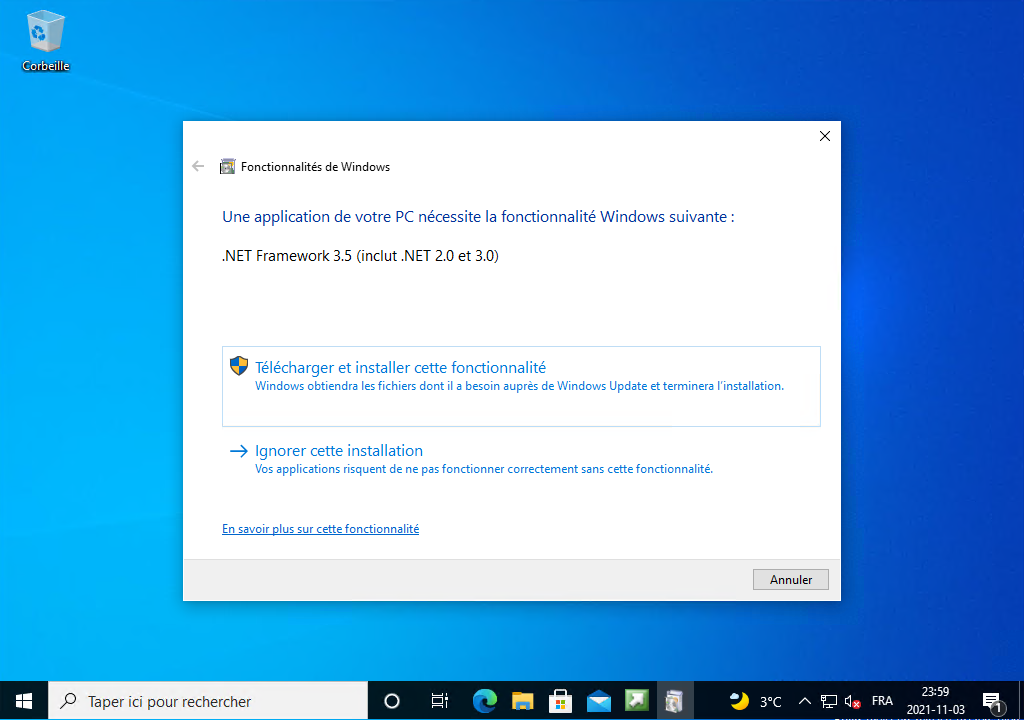1024x720 pixels.
Task: Launch Microsoft Edge from taskbar
Action: coord(485,701)
